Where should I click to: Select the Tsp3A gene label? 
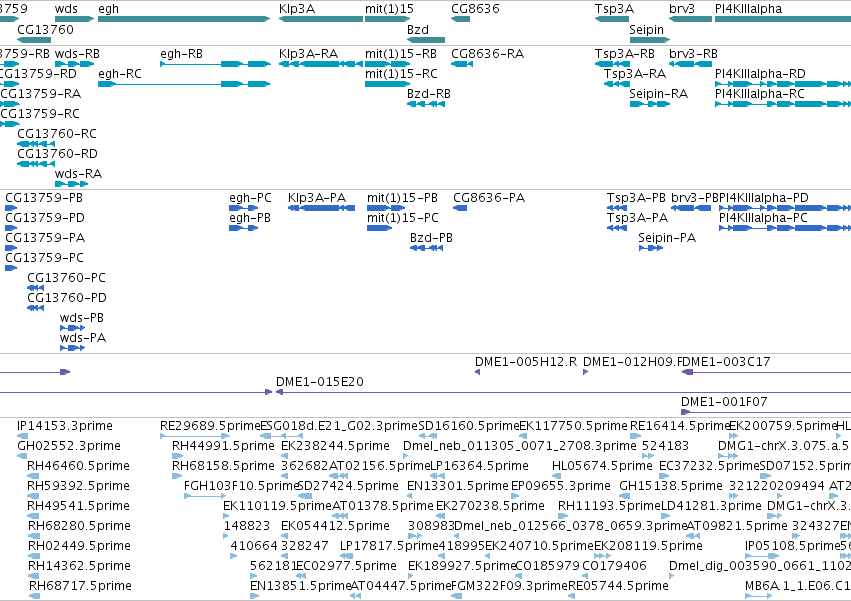pyautogui.click(x=614, y=9)
